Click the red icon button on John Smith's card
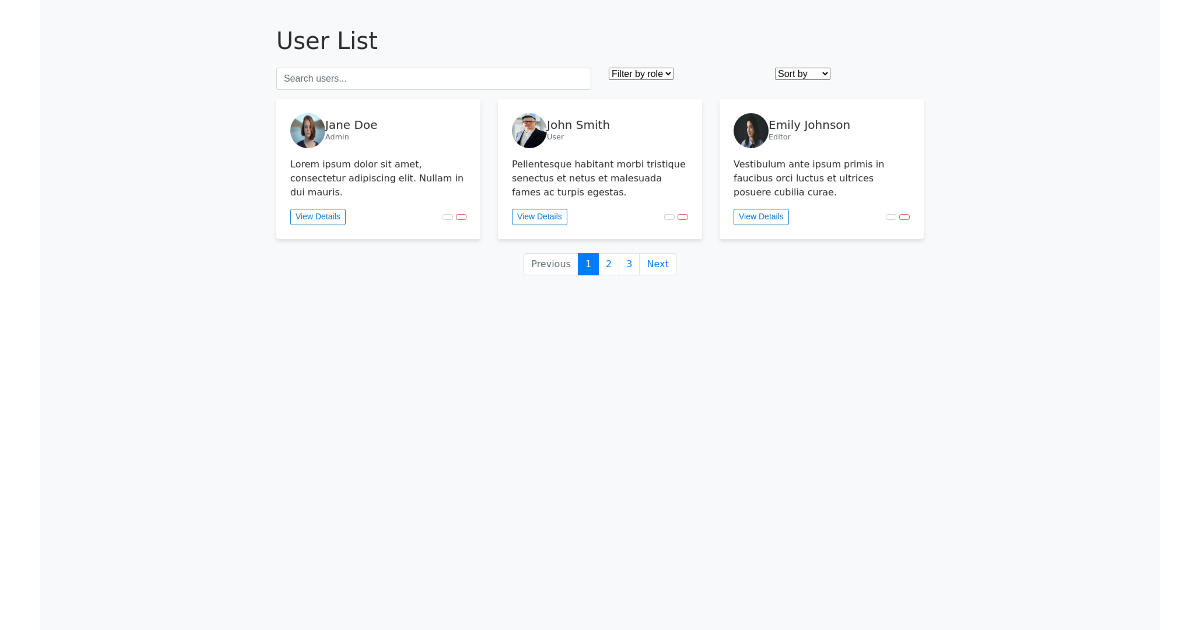 (683, 217)
